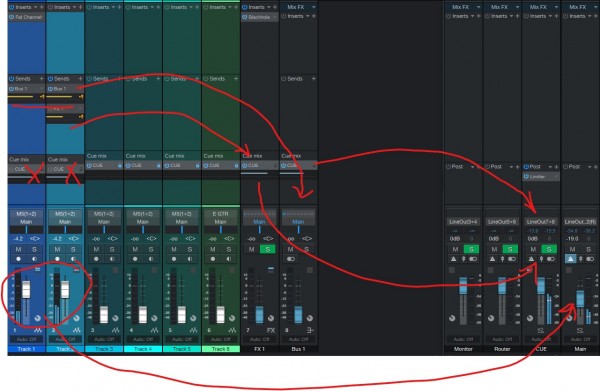Toggle input monitor on Track 1
The width and height of the screenshot is (600, 391).
(34, 259)
